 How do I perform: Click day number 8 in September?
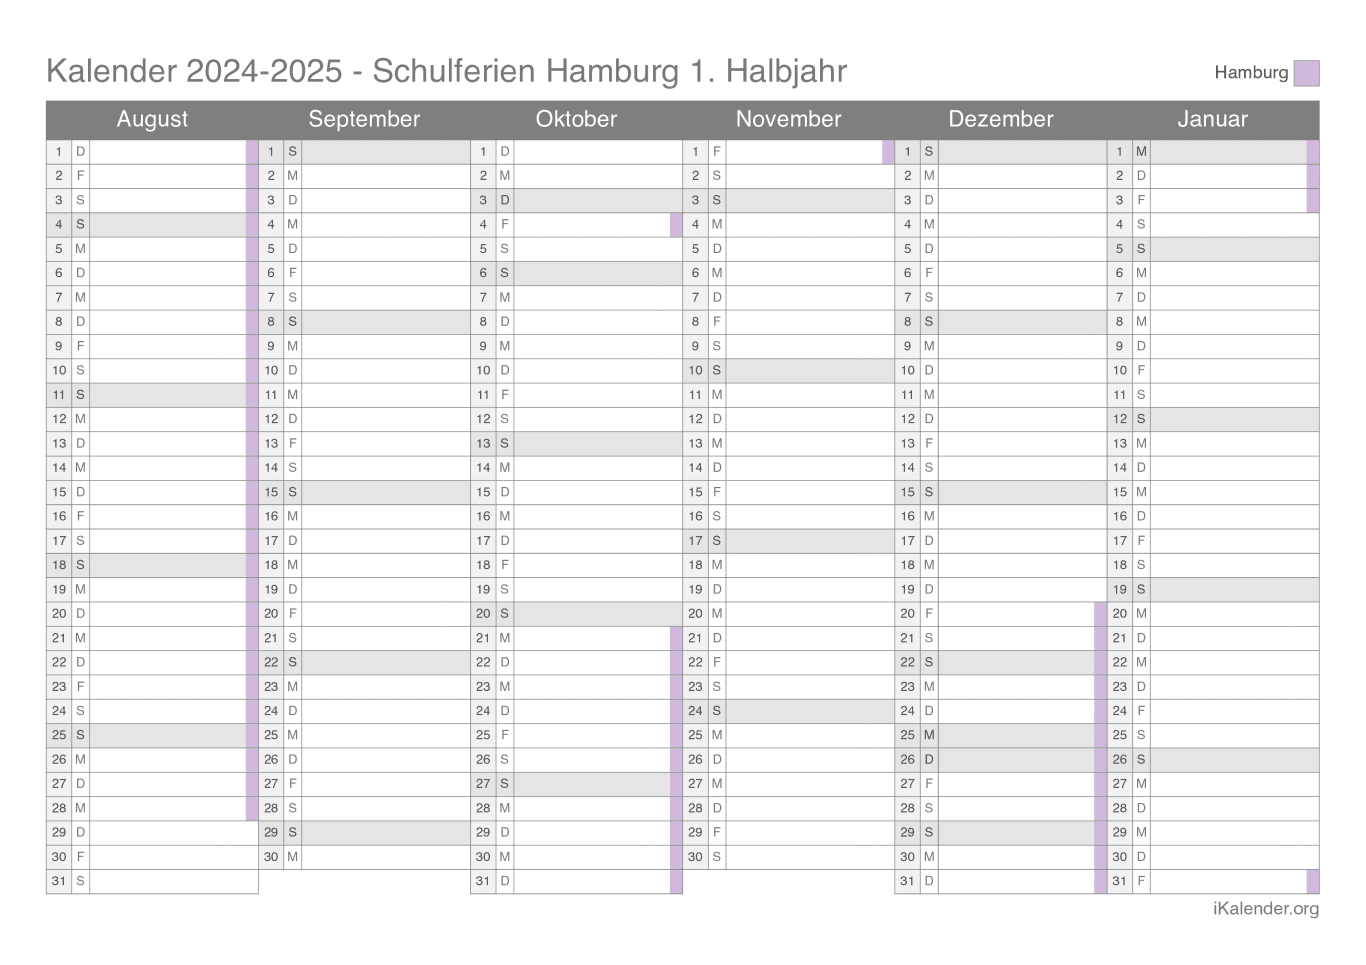[x=271, y=322]
